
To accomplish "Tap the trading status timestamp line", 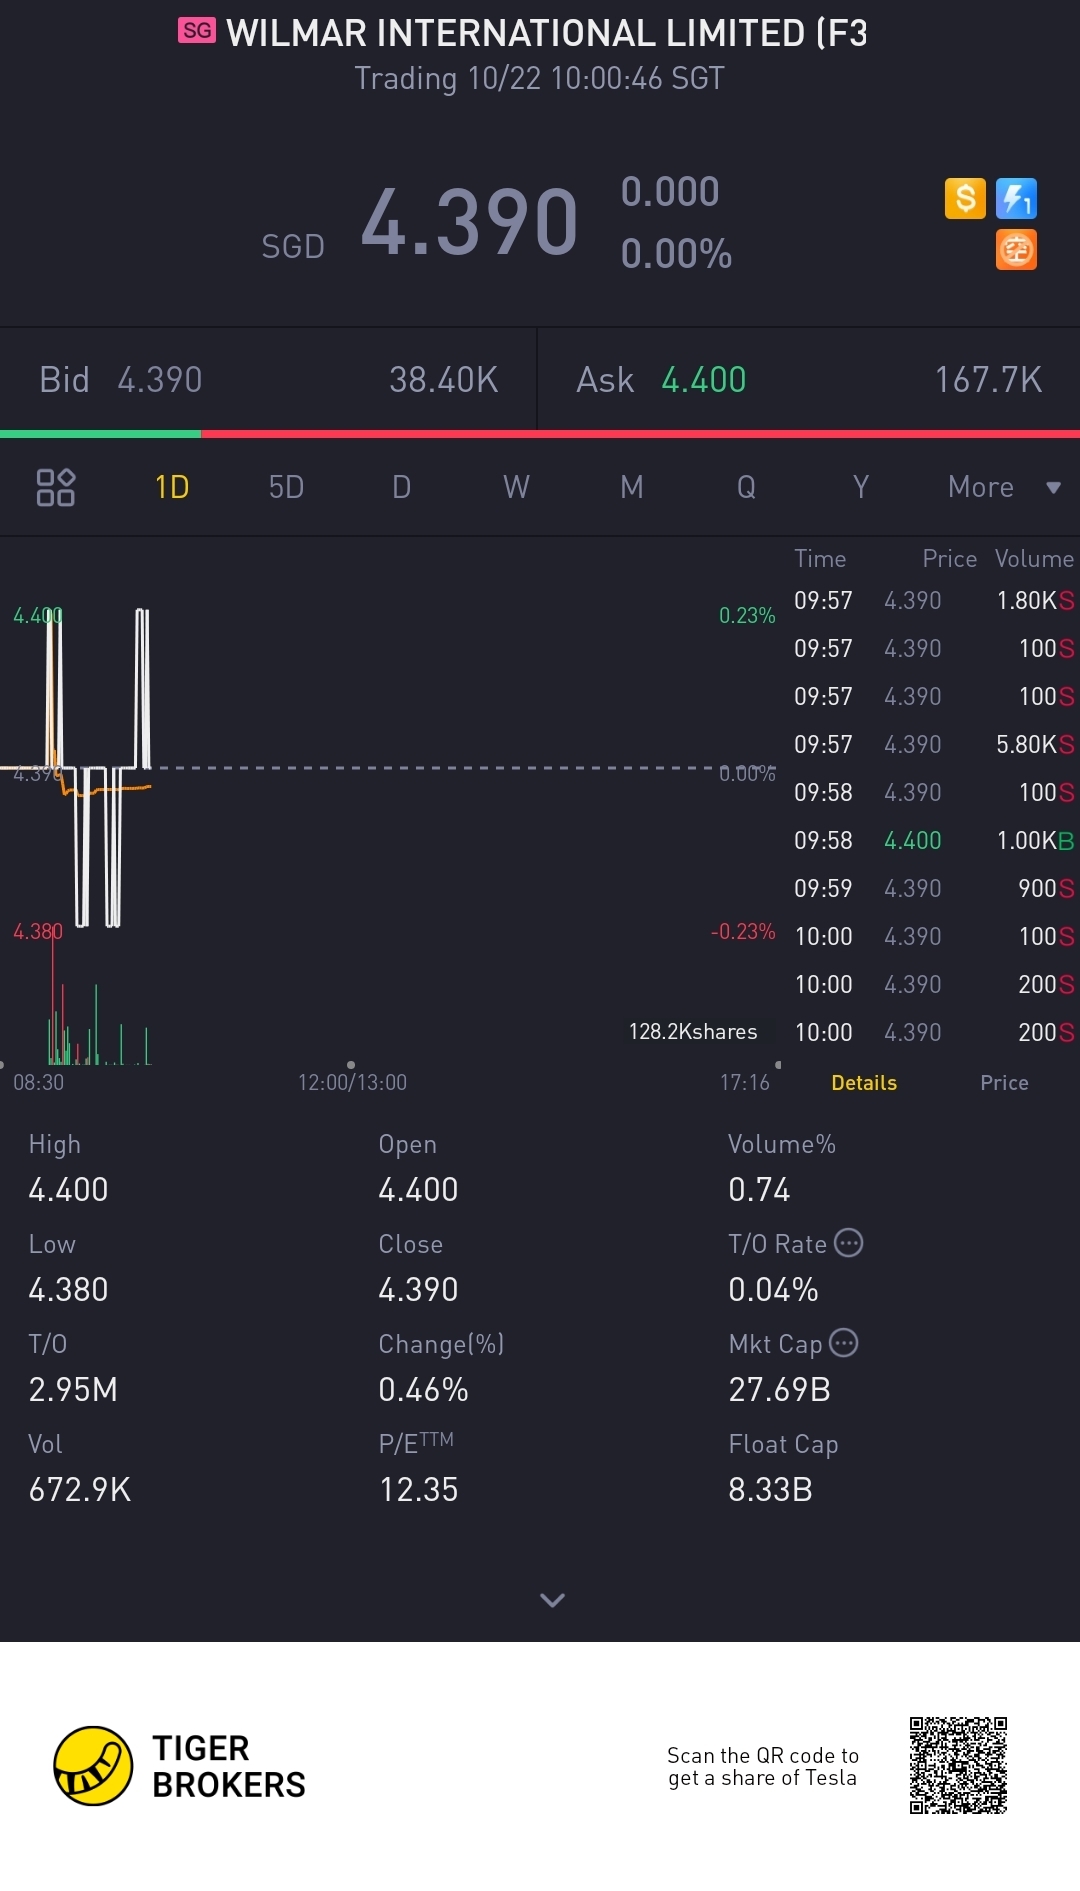I will 540,78.
